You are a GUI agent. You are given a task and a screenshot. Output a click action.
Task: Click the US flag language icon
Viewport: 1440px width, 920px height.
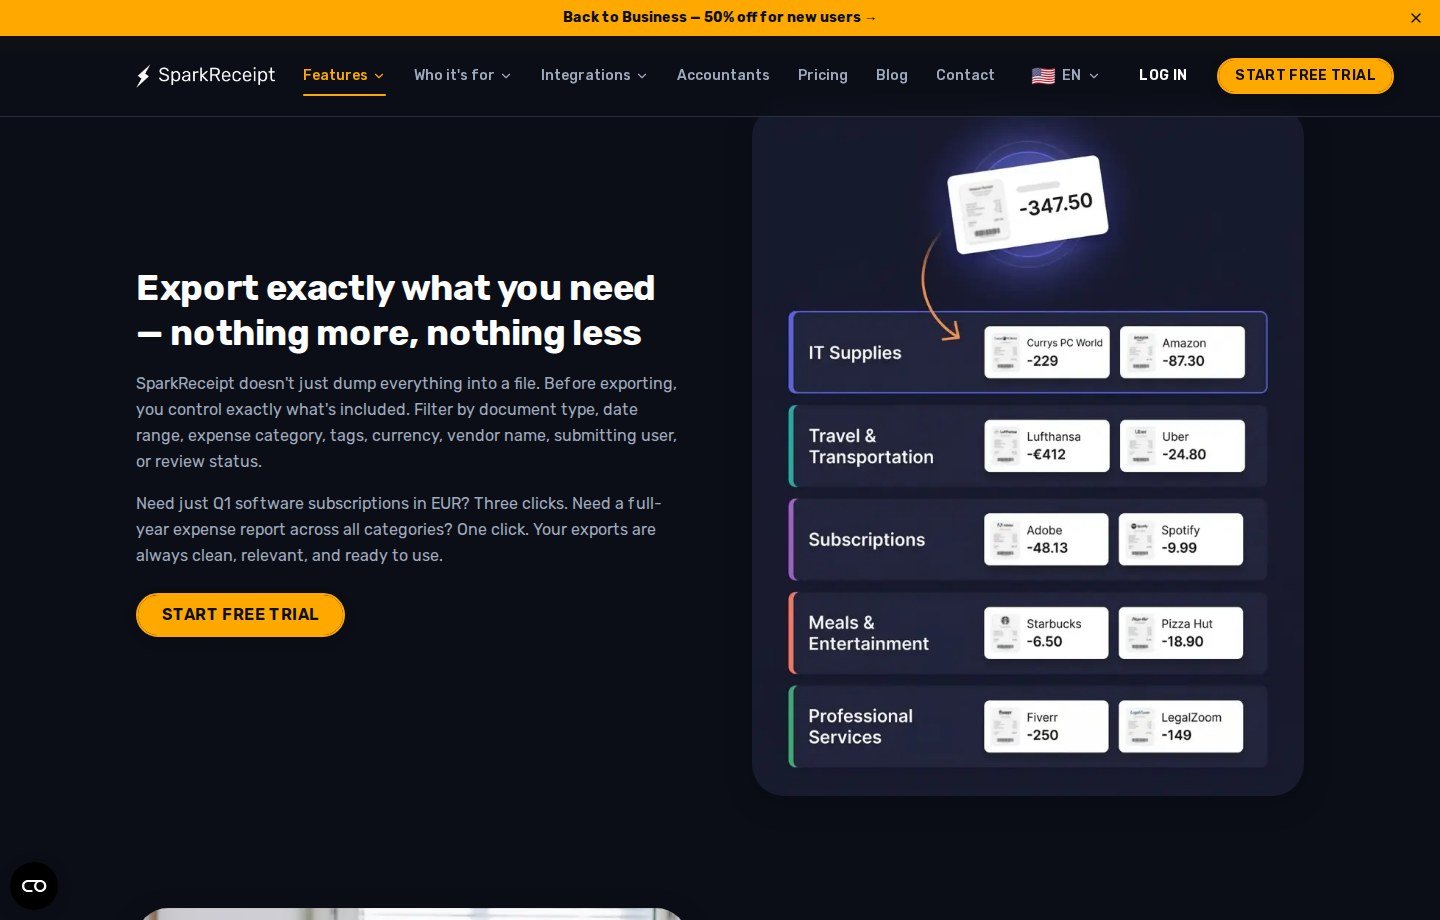(x=1043, y=76)
